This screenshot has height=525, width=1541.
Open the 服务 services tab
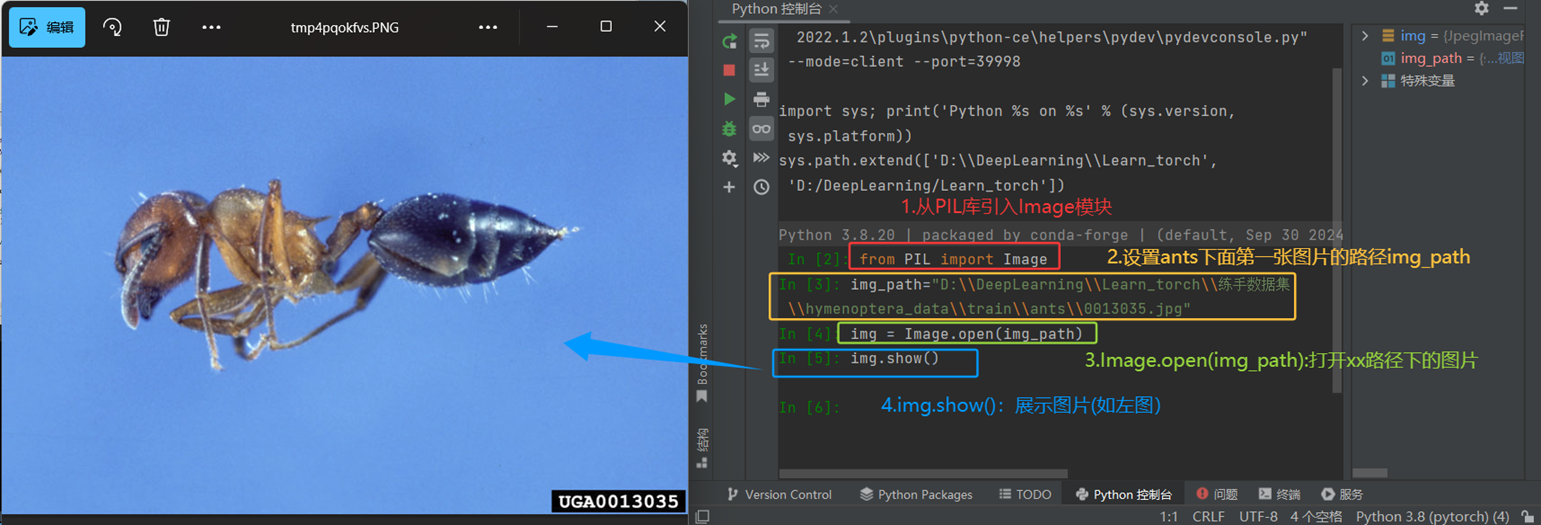(x=1342, y=494)
